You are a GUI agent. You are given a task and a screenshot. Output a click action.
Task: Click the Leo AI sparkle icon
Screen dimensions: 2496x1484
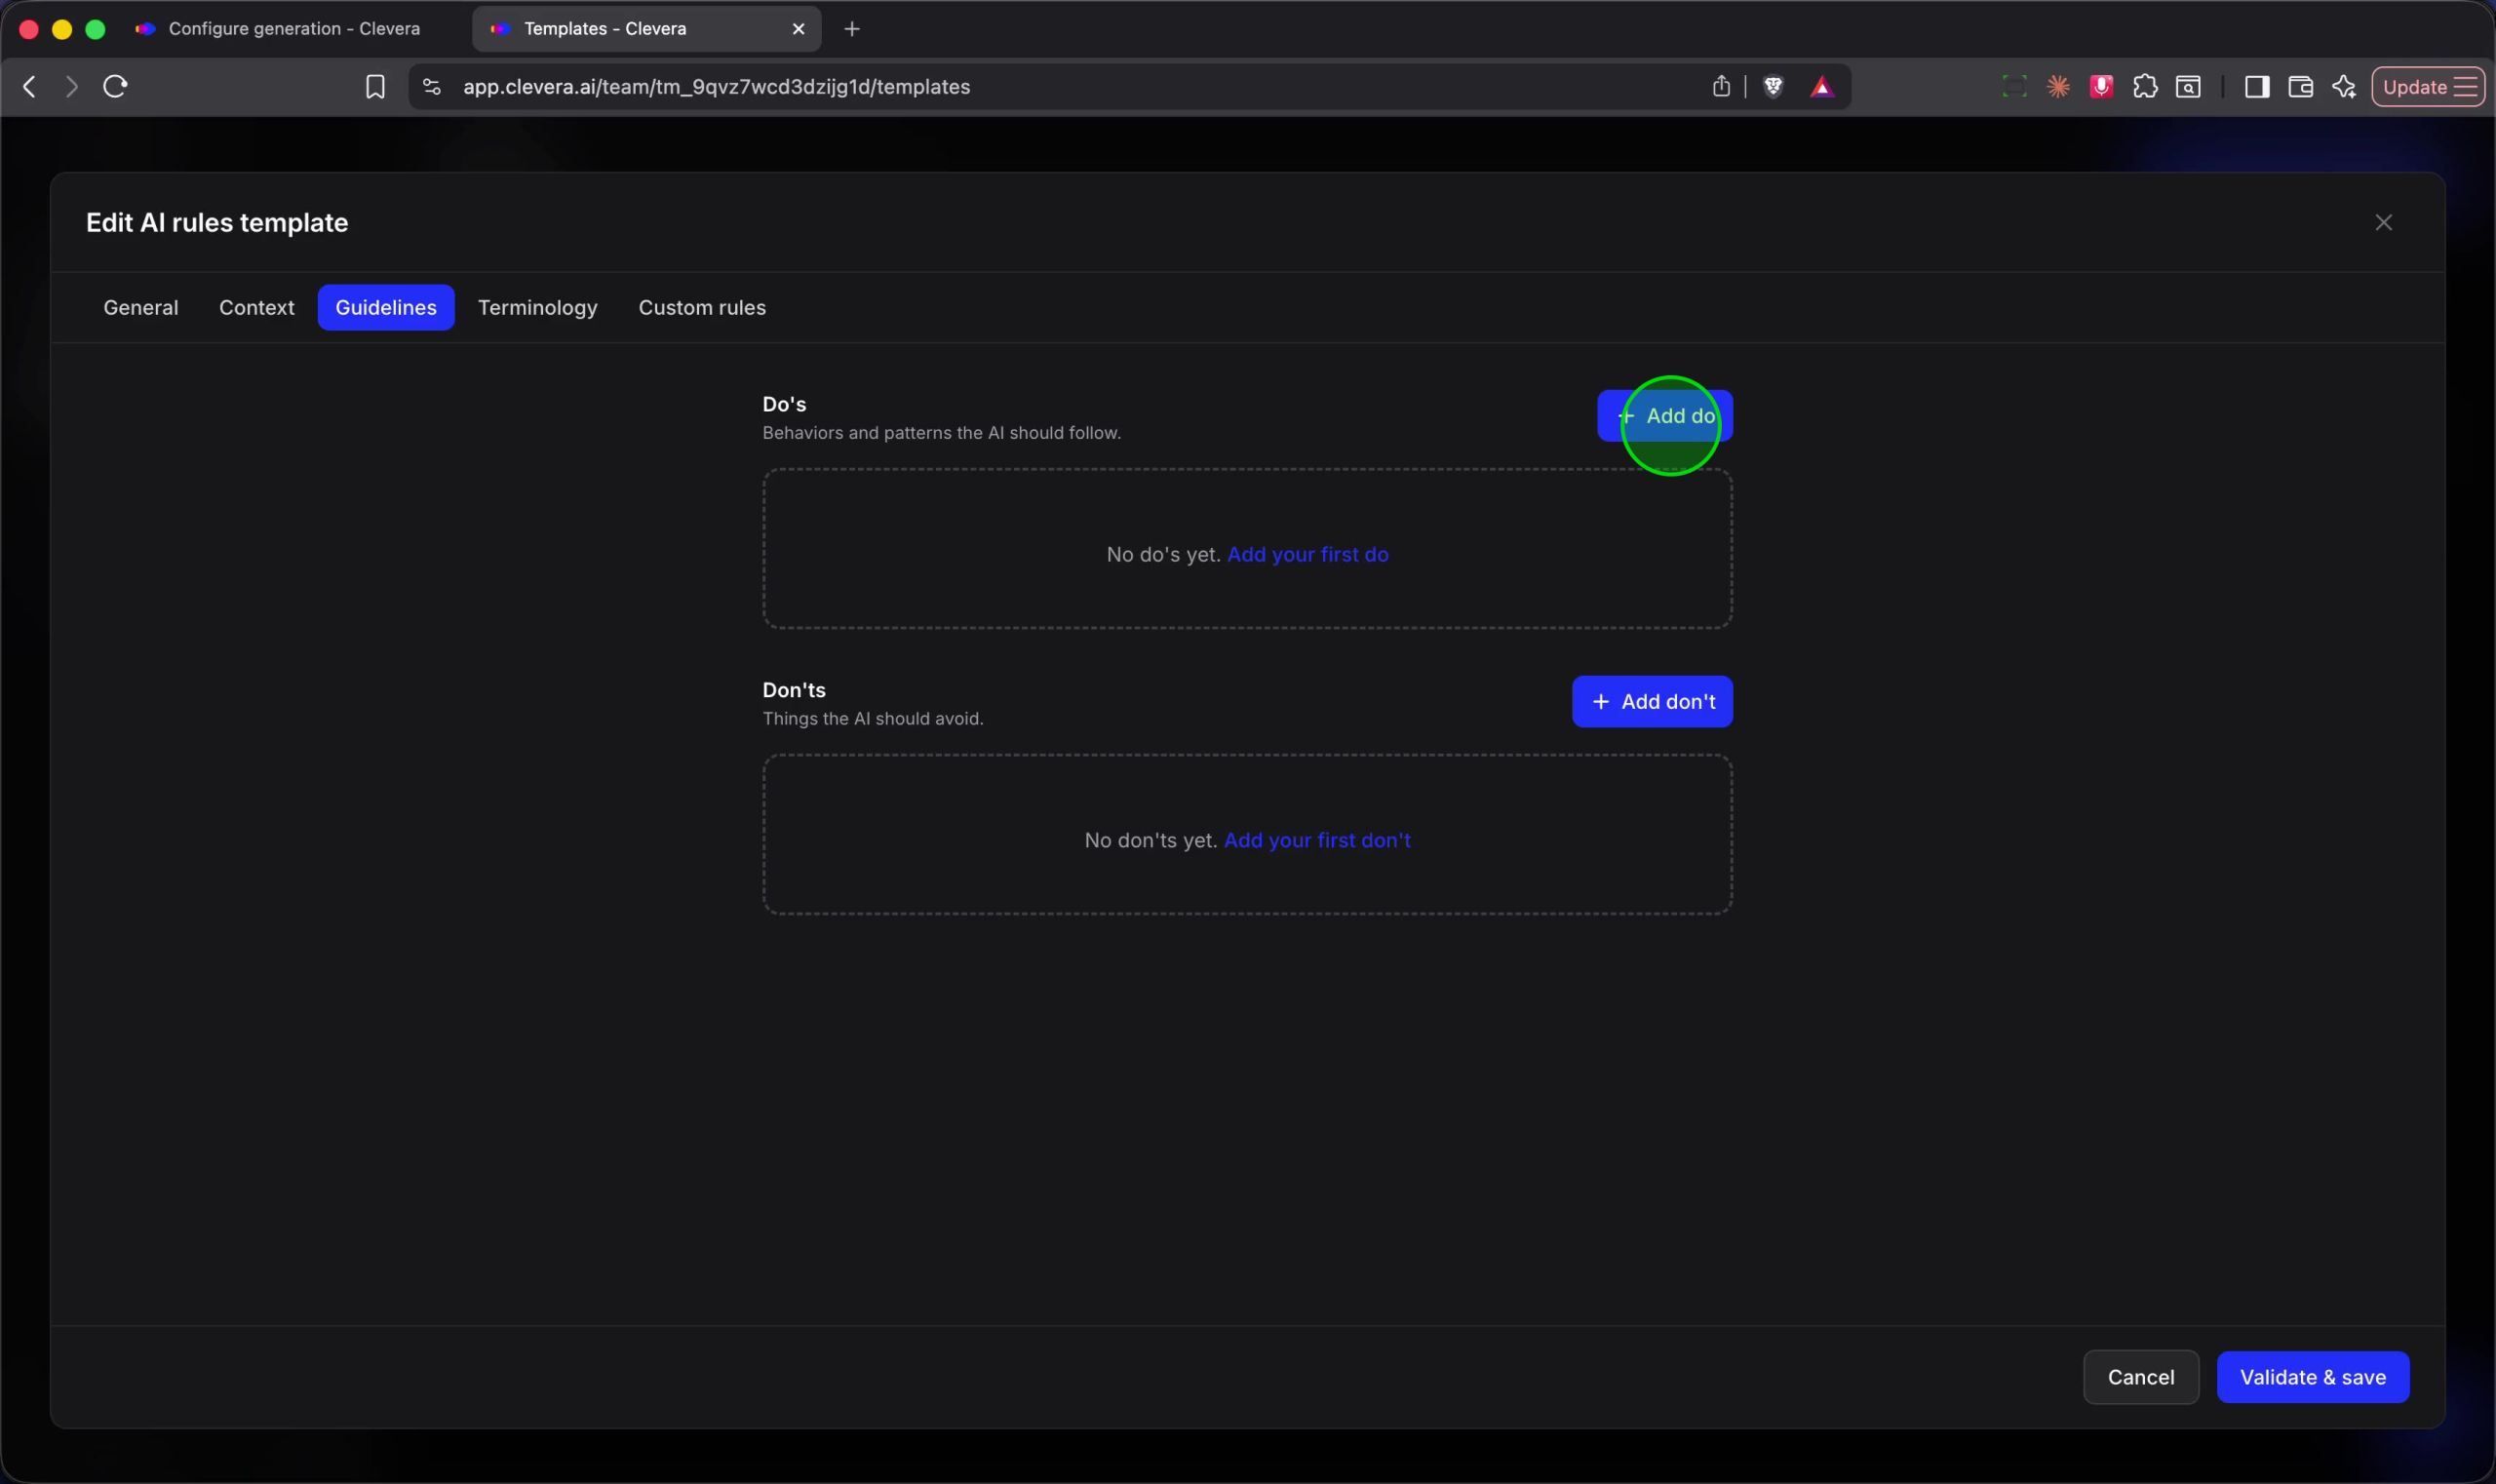[x=2344, y=87]
